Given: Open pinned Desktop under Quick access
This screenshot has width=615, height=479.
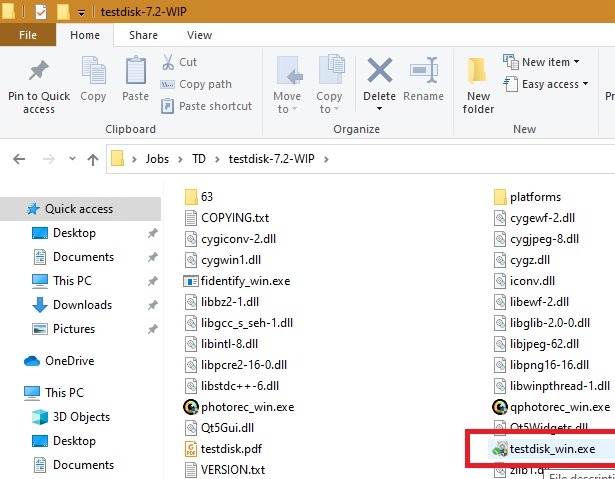Looking at the screenshot, I should coord(74,233).
